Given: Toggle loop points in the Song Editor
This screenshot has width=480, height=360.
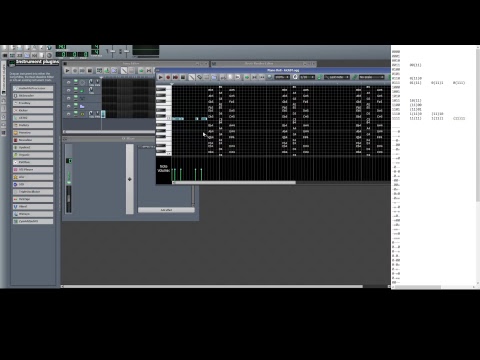Looking at the screenshot, I should pos(149,70).
